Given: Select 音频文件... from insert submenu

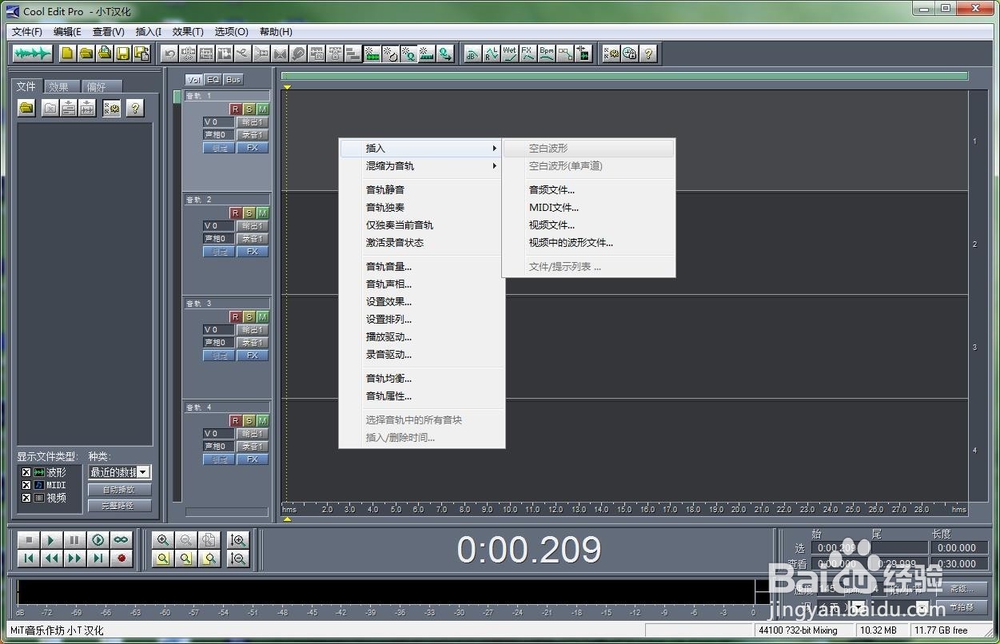Looking at the screenshot, I should 589,189.
